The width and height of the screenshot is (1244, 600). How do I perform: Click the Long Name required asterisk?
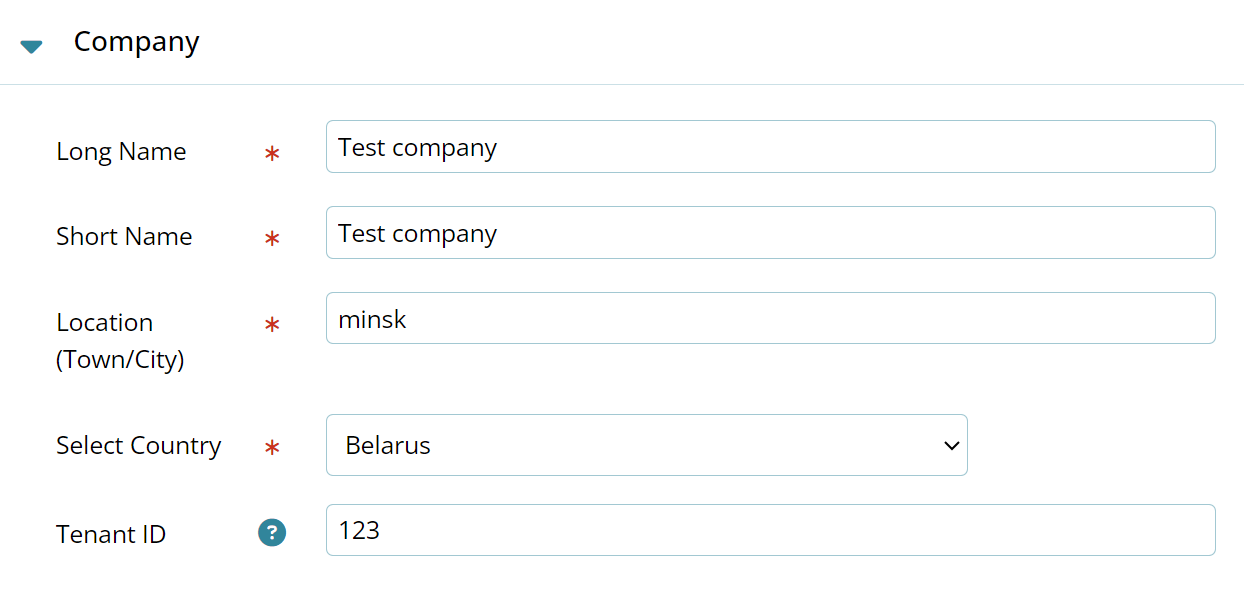[x=272, y=154]
